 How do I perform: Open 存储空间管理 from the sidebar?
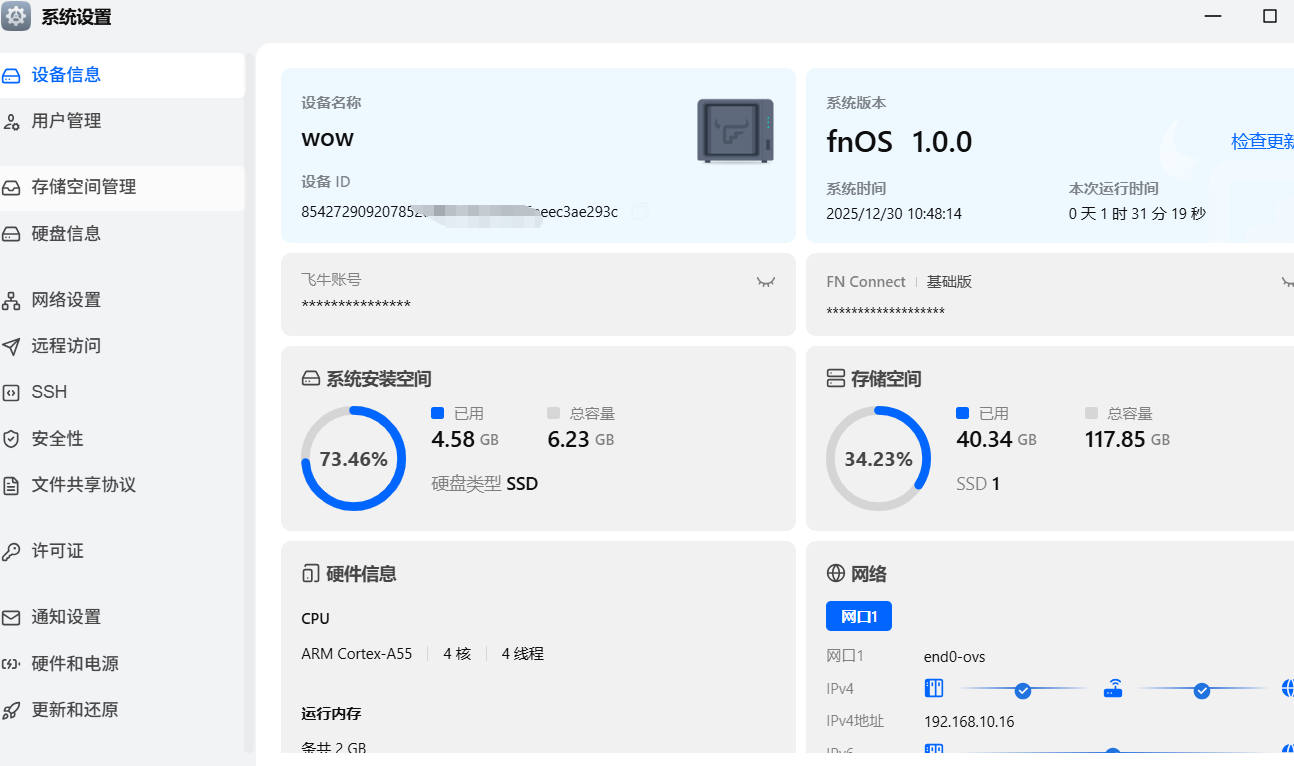[122, 187]
